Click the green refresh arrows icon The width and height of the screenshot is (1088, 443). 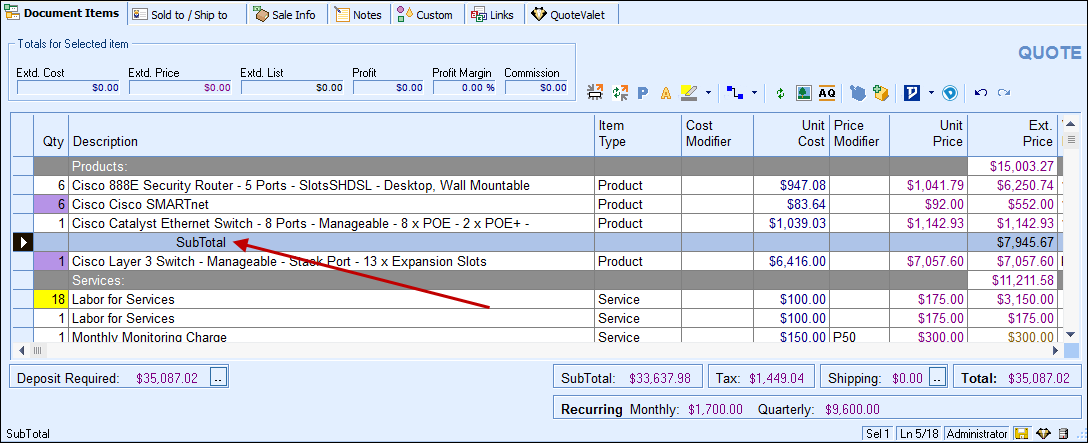[781, 93]
